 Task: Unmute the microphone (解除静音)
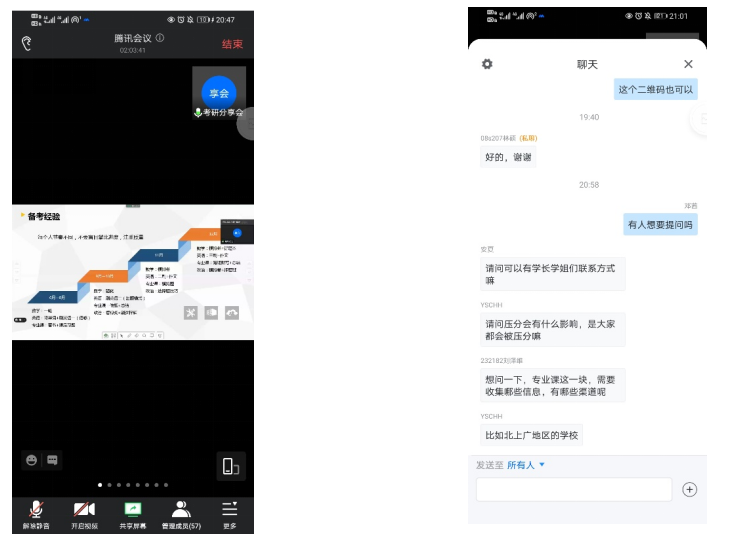click(36, 513)
